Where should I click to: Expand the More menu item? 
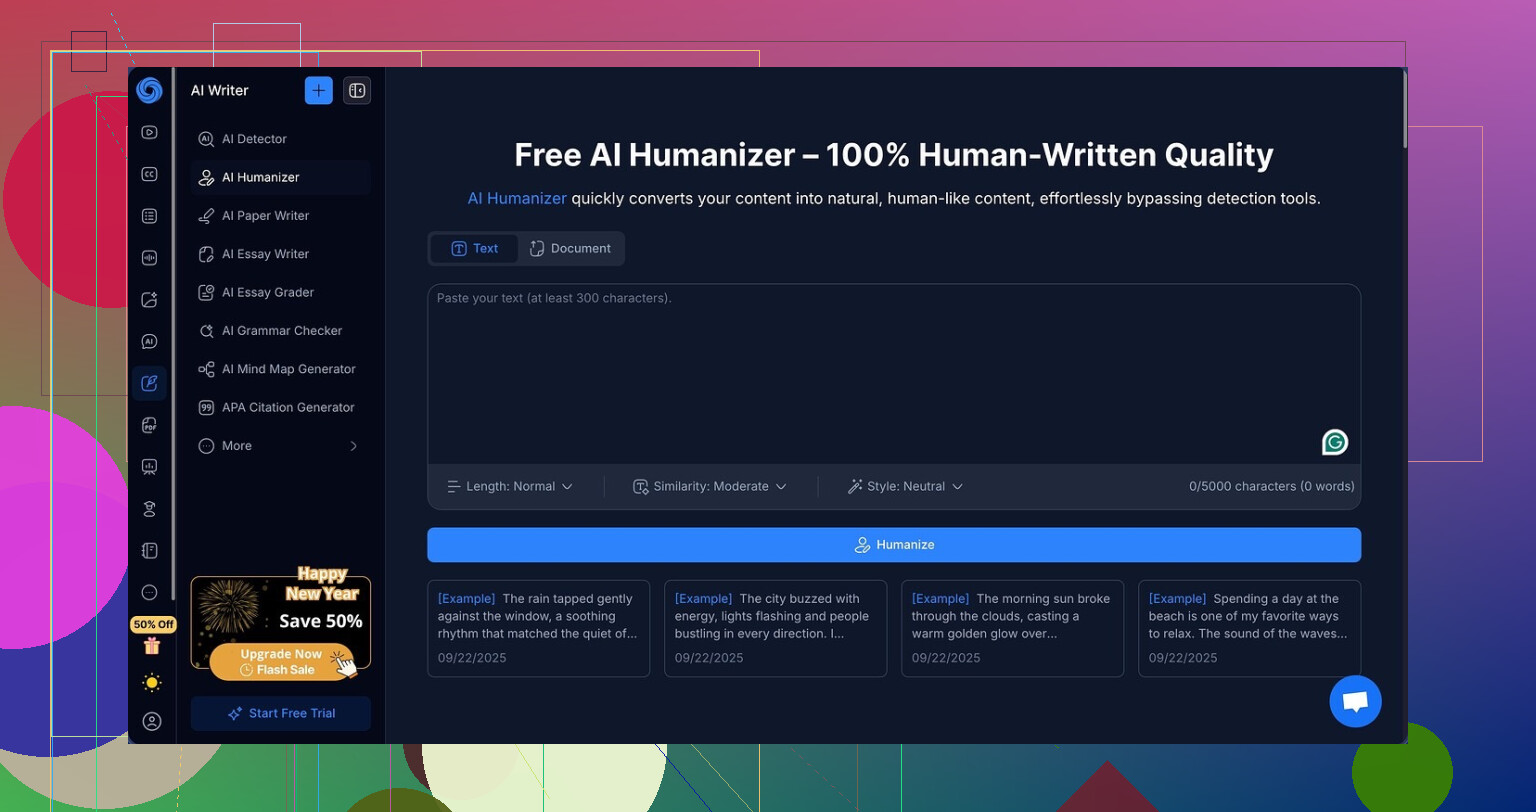(236, 445)
